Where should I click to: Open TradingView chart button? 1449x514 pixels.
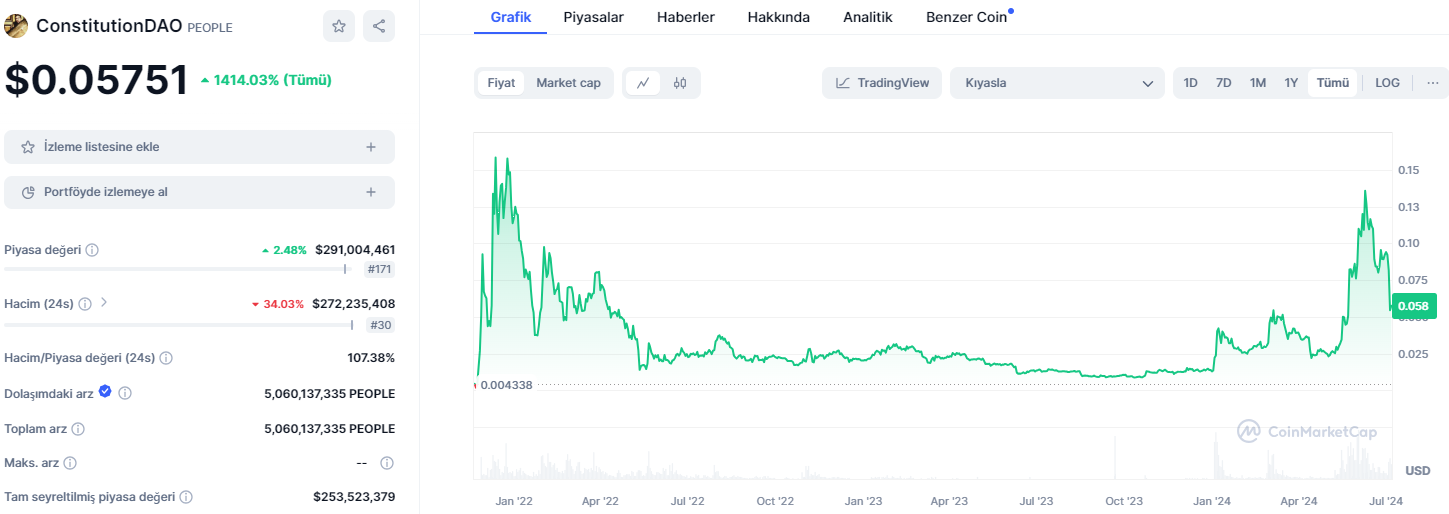(x=883, y=83)
